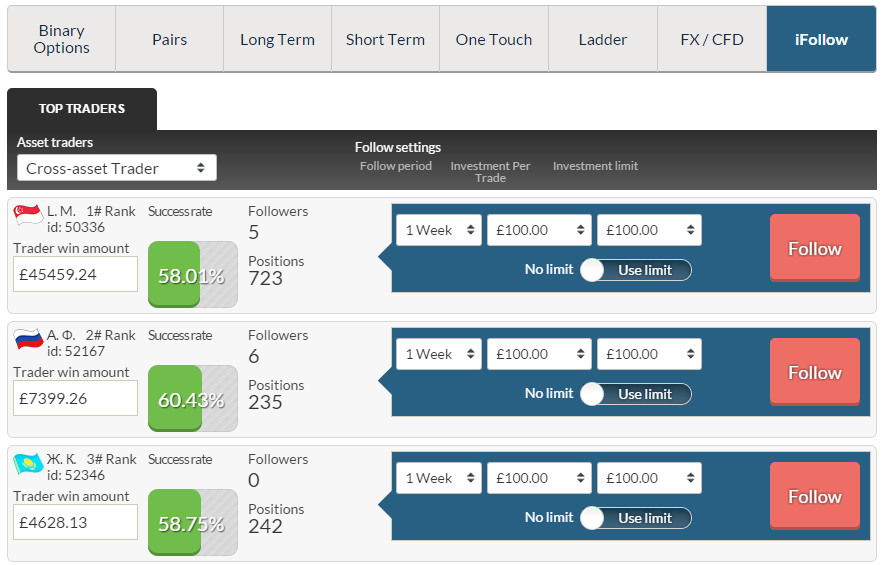Open the investment per trade dropdown for А. Ф.

click(x=539, y=354)
